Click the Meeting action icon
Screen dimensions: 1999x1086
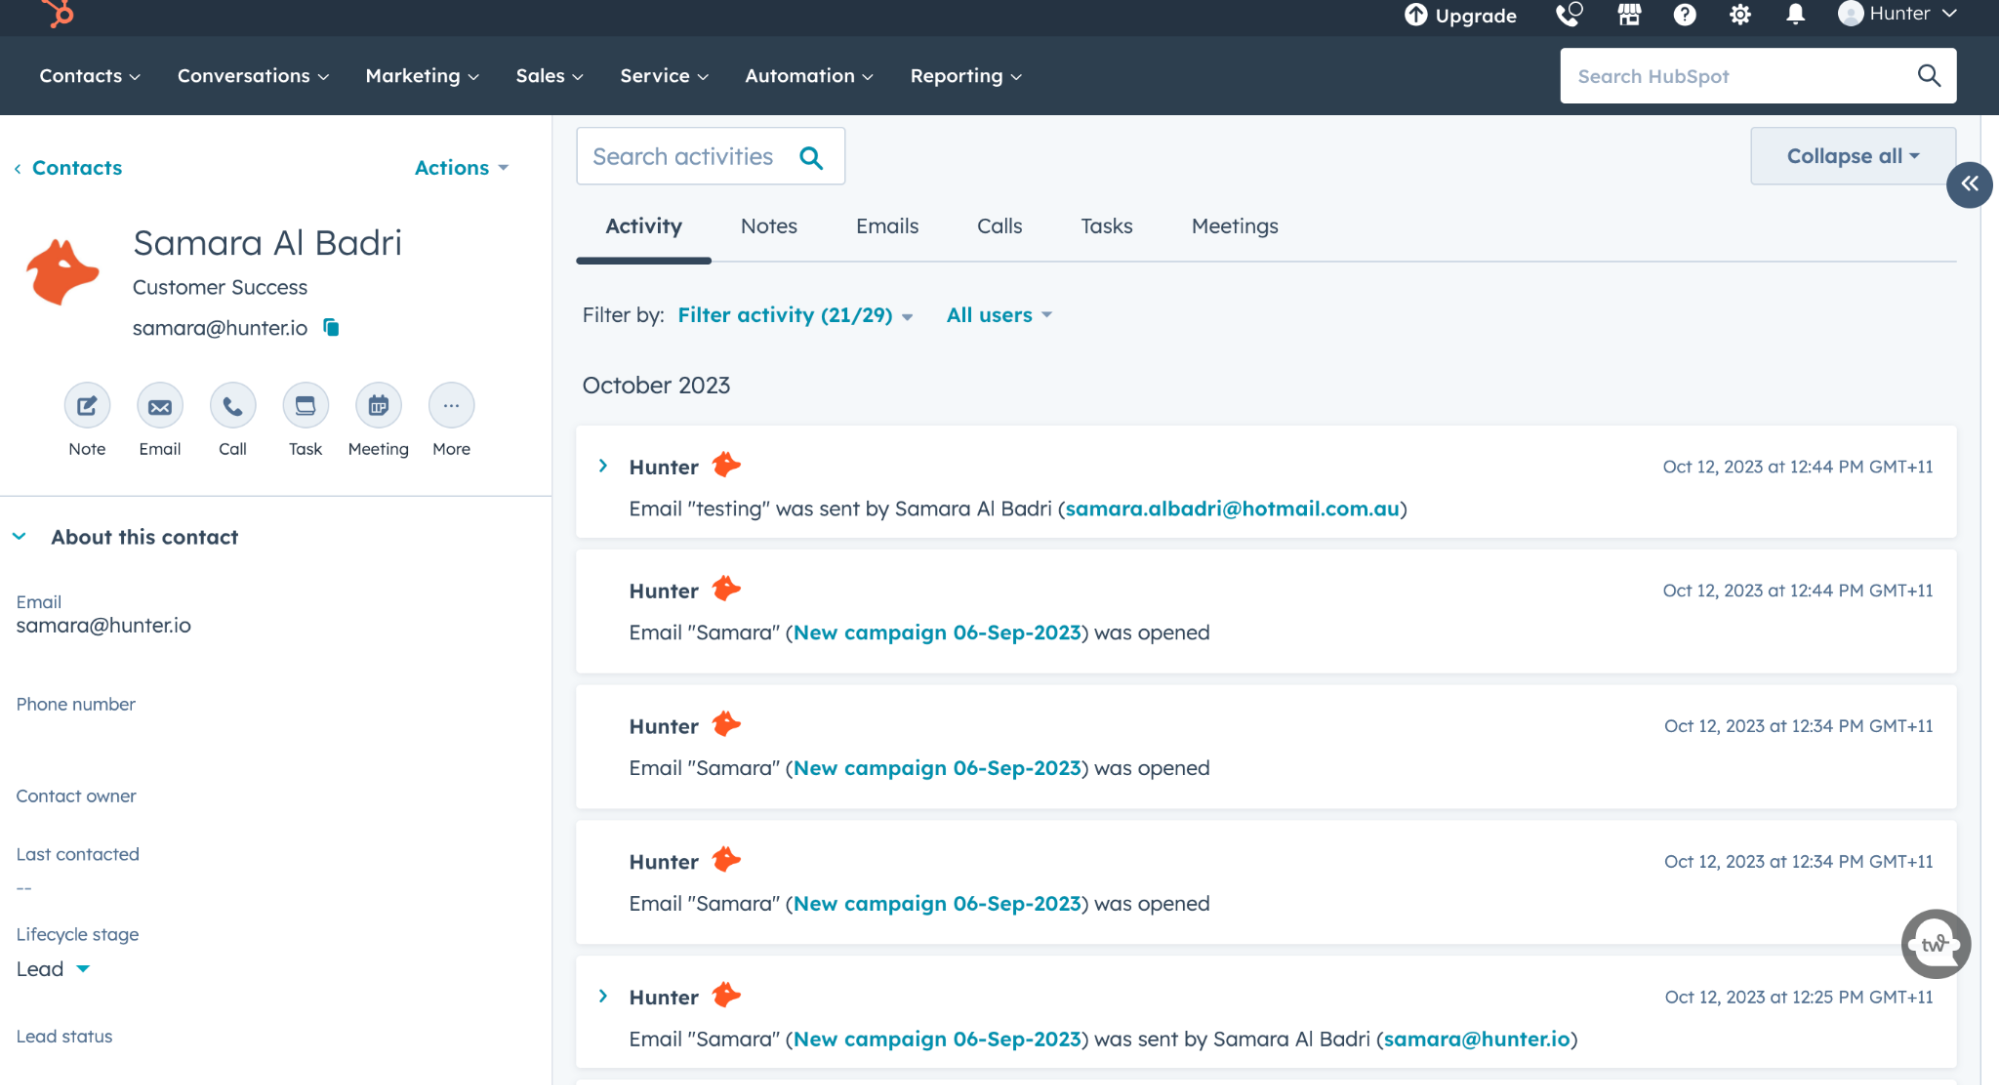click(378, 406)
